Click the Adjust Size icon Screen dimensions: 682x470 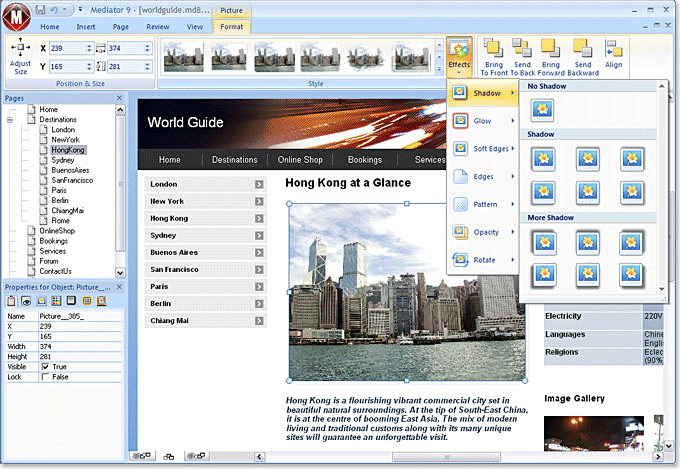(x=20, y=50)
